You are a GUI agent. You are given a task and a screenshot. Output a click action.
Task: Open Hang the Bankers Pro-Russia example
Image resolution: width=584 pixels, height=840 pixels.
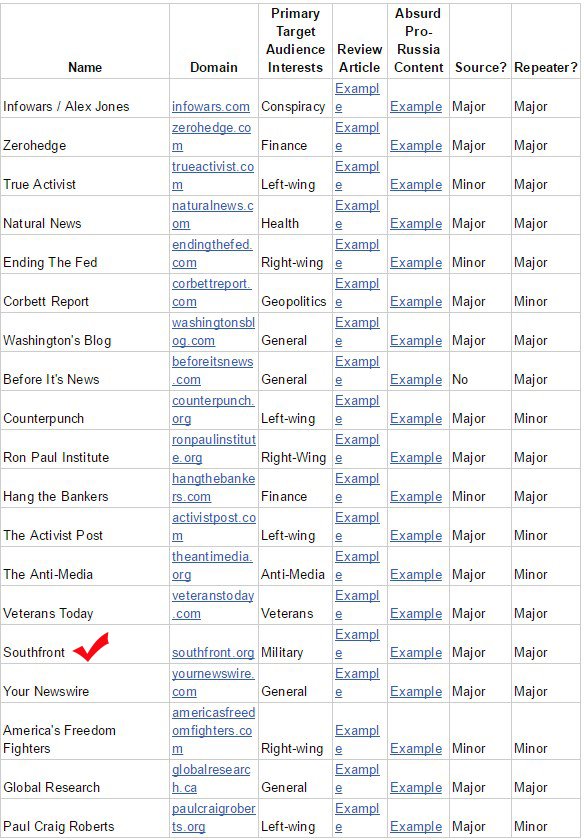[416, 497]
